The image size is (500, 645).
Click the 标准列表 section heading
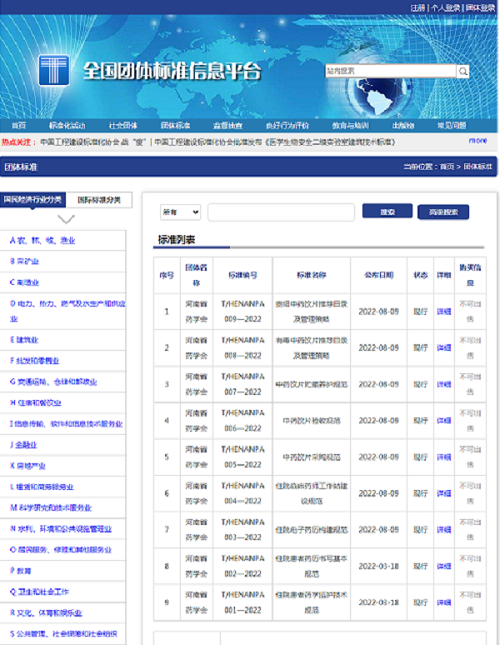176,239
